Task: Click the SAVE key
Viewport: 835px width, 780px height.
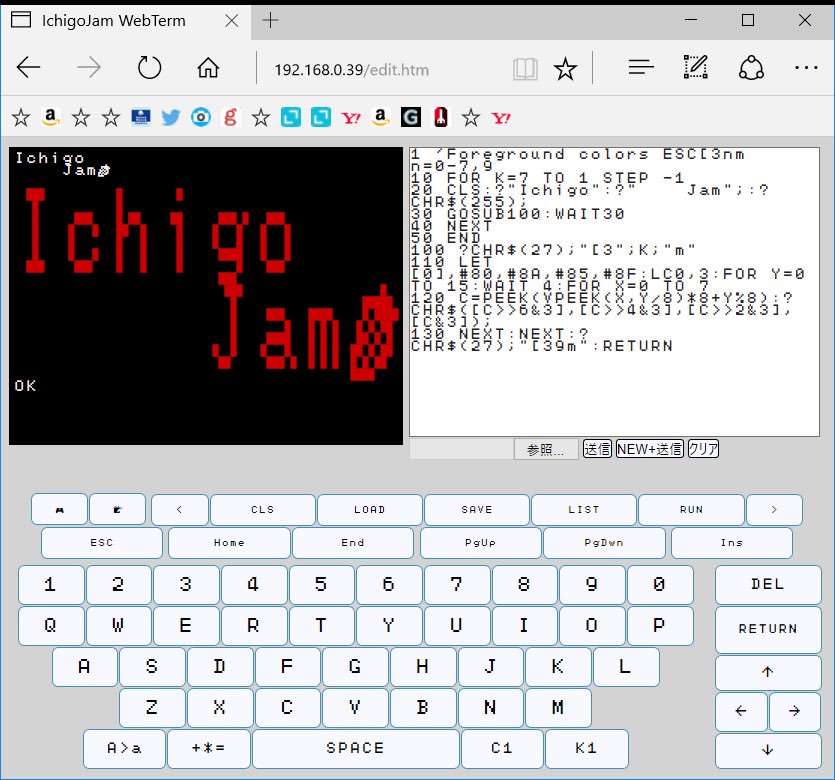Action: (x=477, y=510)
